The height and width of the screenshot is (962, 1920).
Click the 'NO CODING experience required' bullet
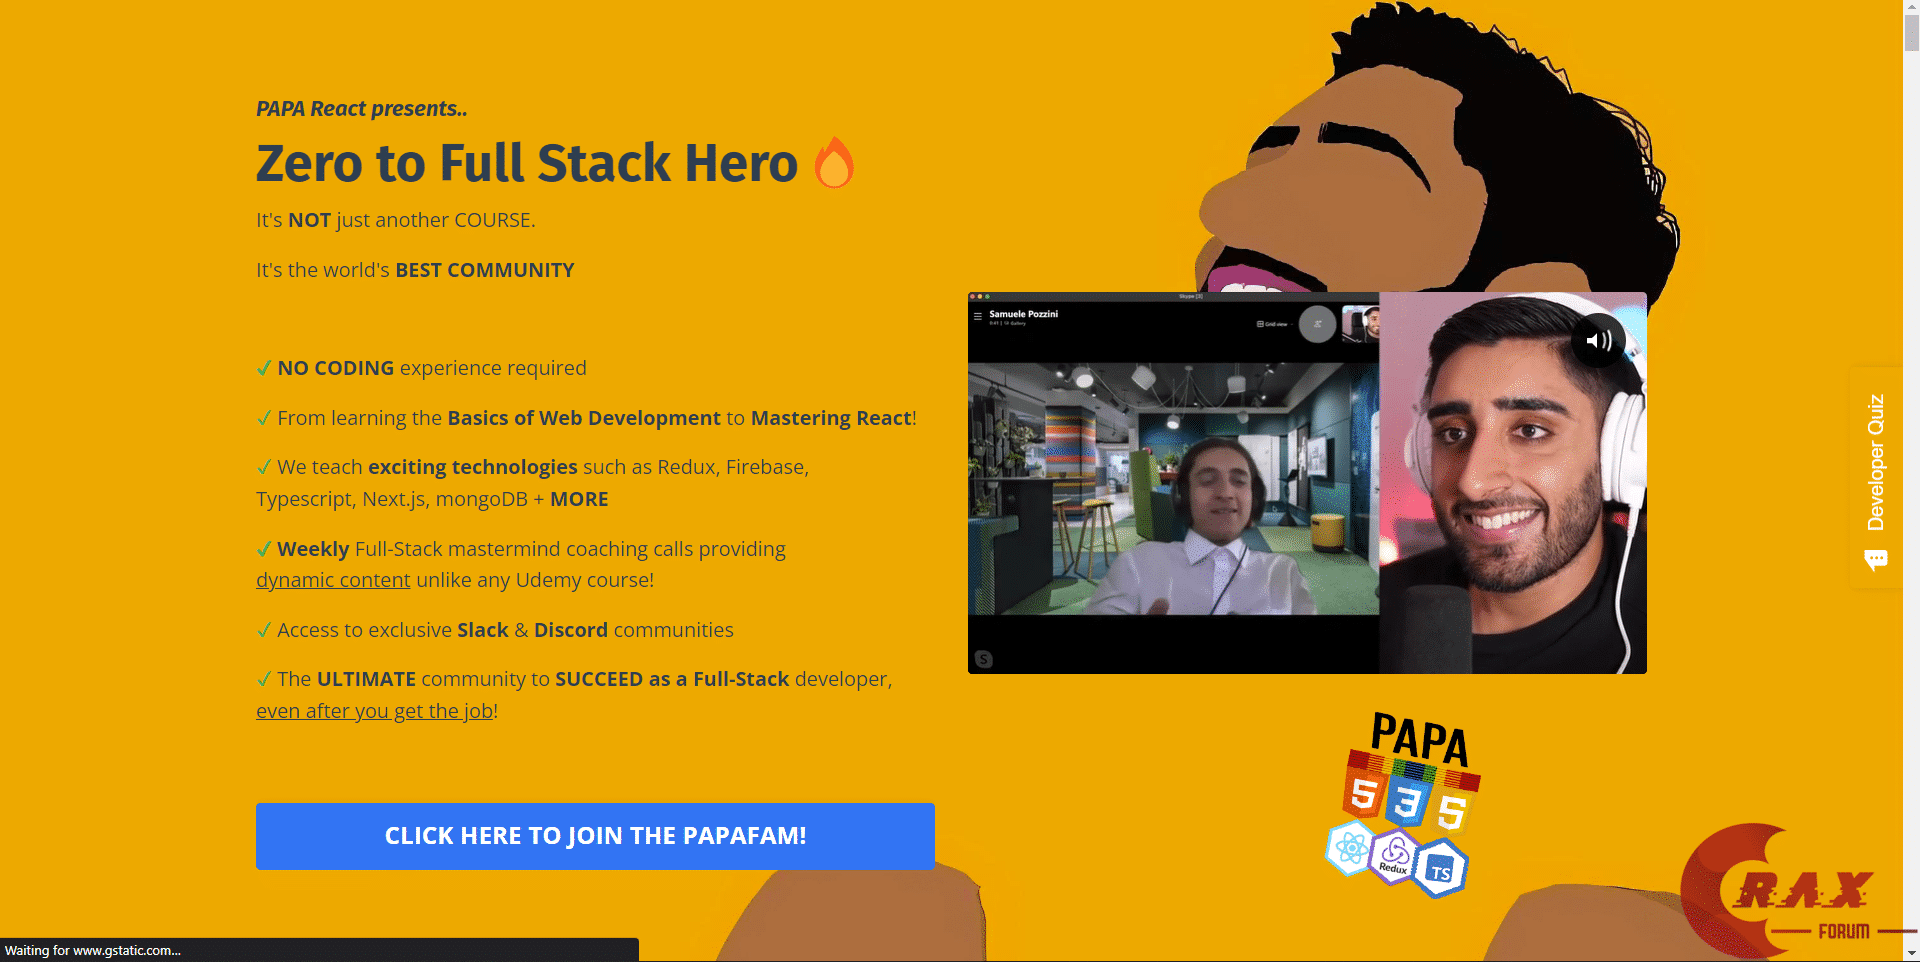pos(421,368)
